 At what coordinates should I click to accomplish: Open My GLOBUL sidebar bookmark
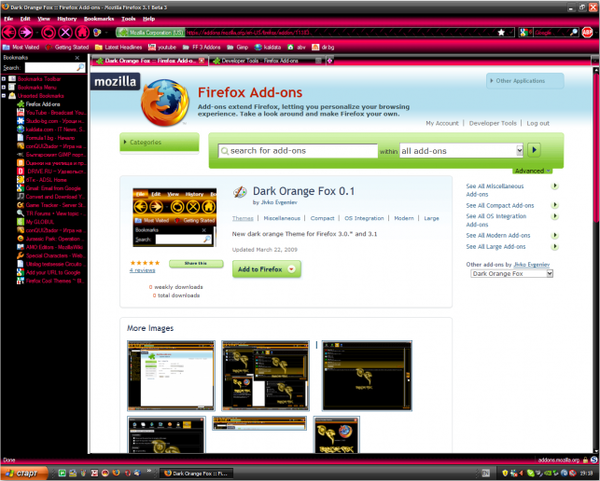coord(36,222)
